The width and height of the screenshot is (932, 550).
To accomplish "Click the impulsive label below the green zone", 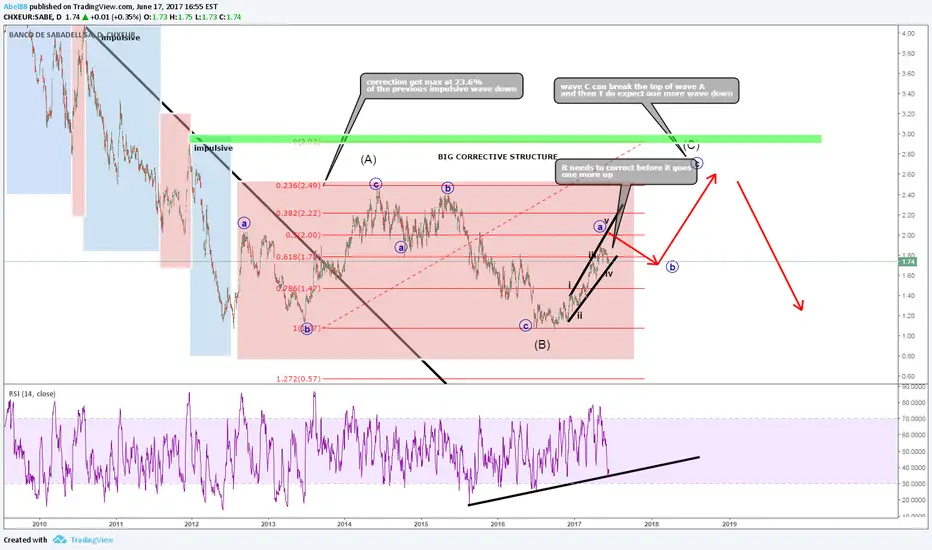I will tap(213, 148).
